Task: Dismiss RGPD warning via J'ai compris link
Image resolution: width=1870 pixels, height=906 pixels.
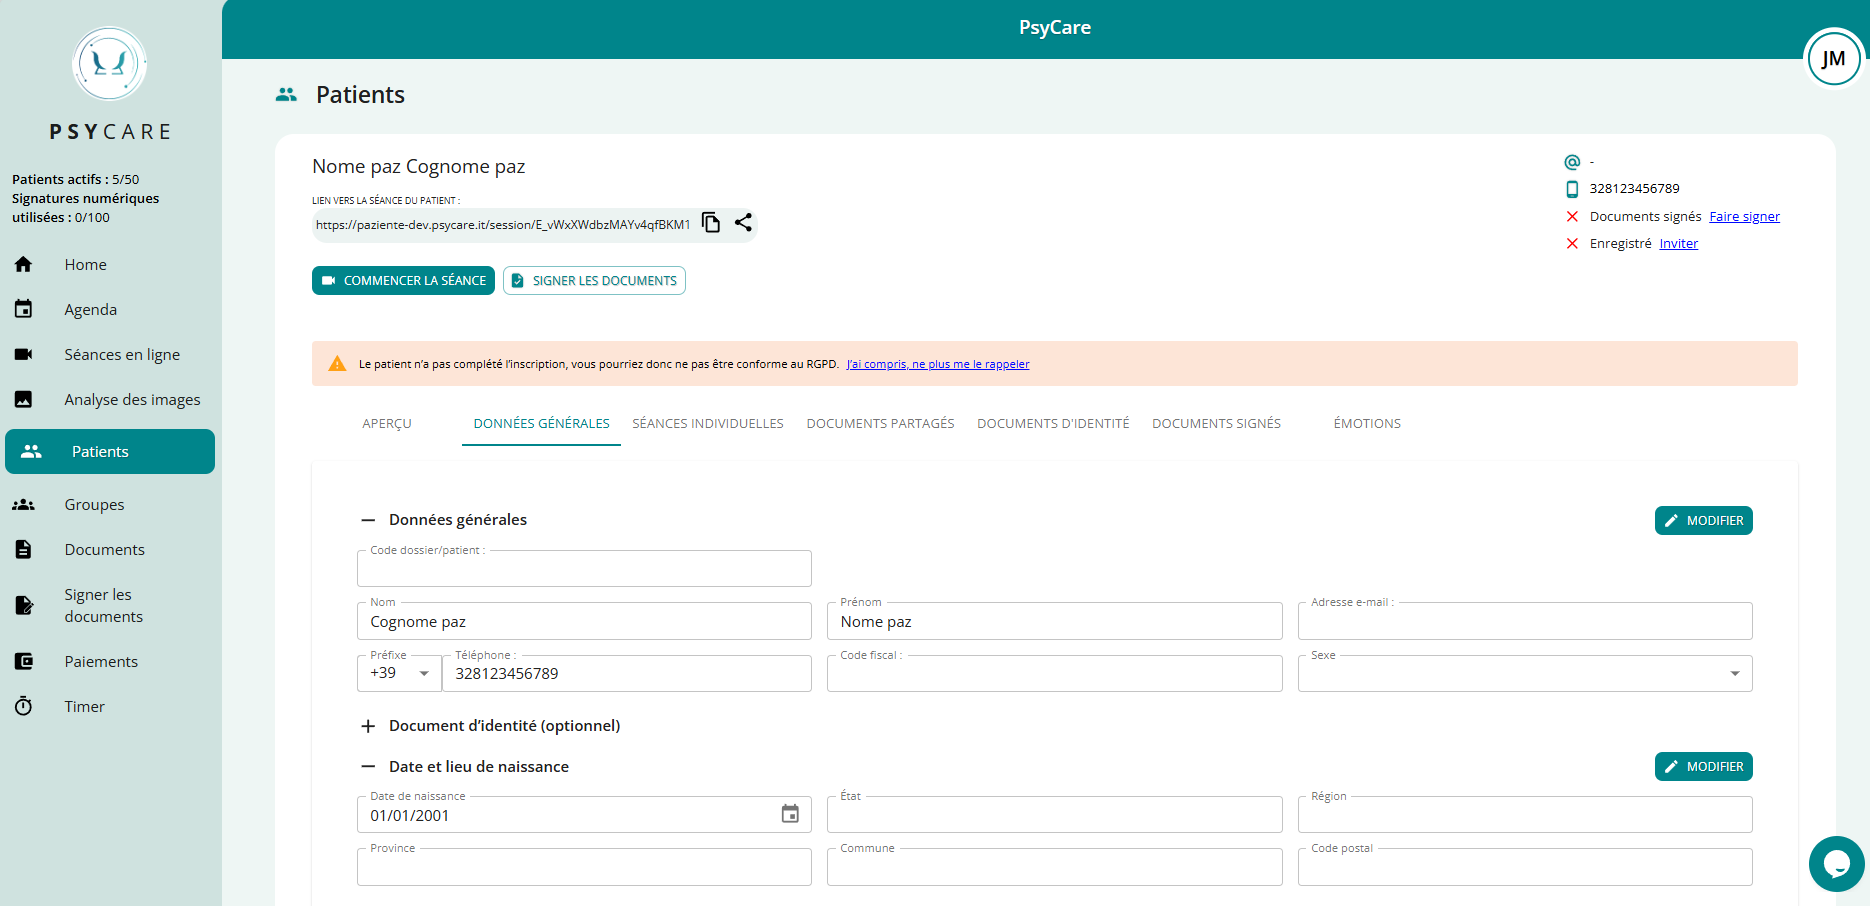Action: pyautogui.click(x=938, y=364)
